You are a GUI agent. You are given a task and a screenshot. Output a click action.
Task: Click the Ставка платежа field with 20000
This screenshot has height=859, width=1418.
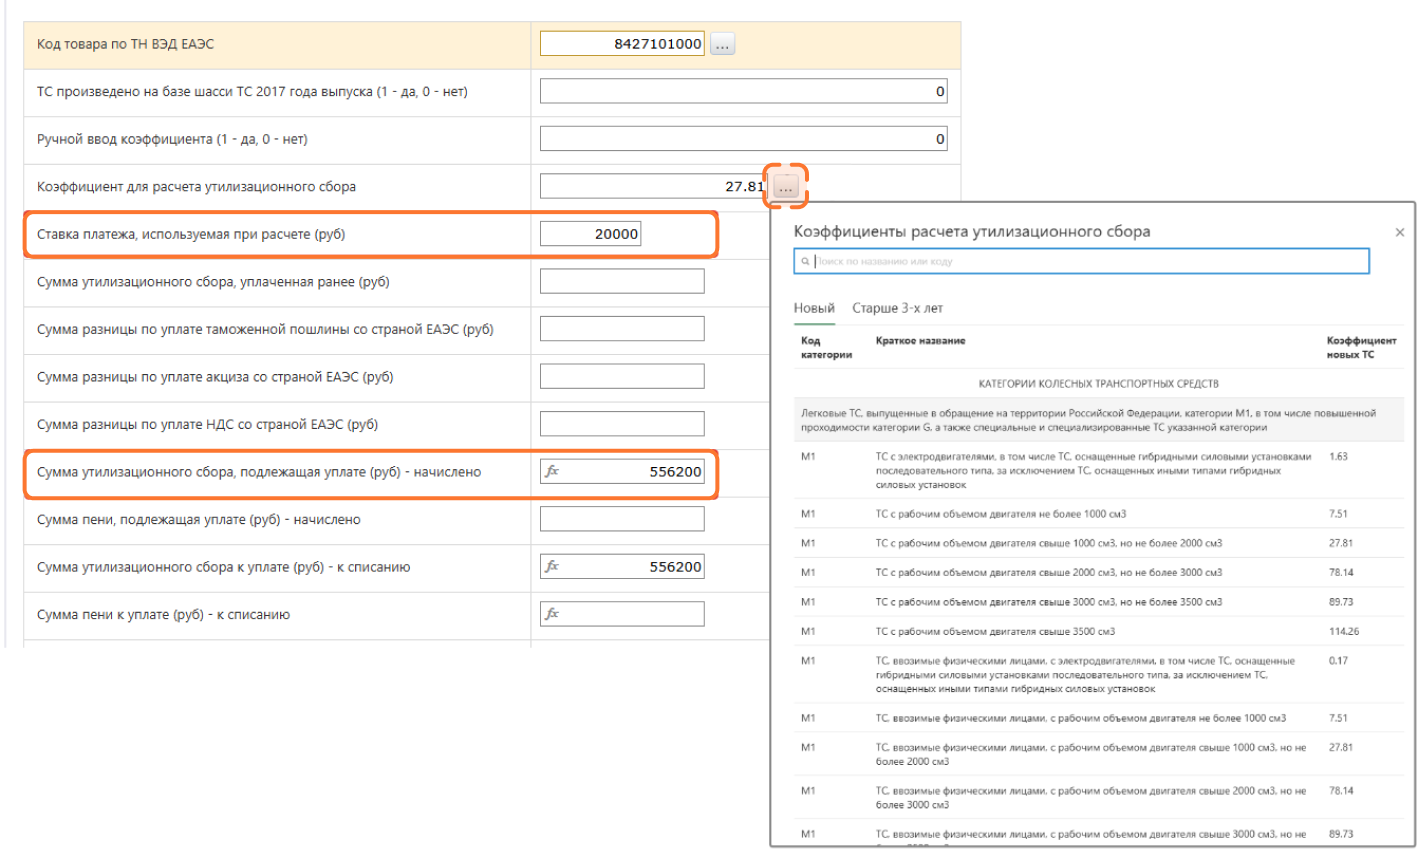590,234
